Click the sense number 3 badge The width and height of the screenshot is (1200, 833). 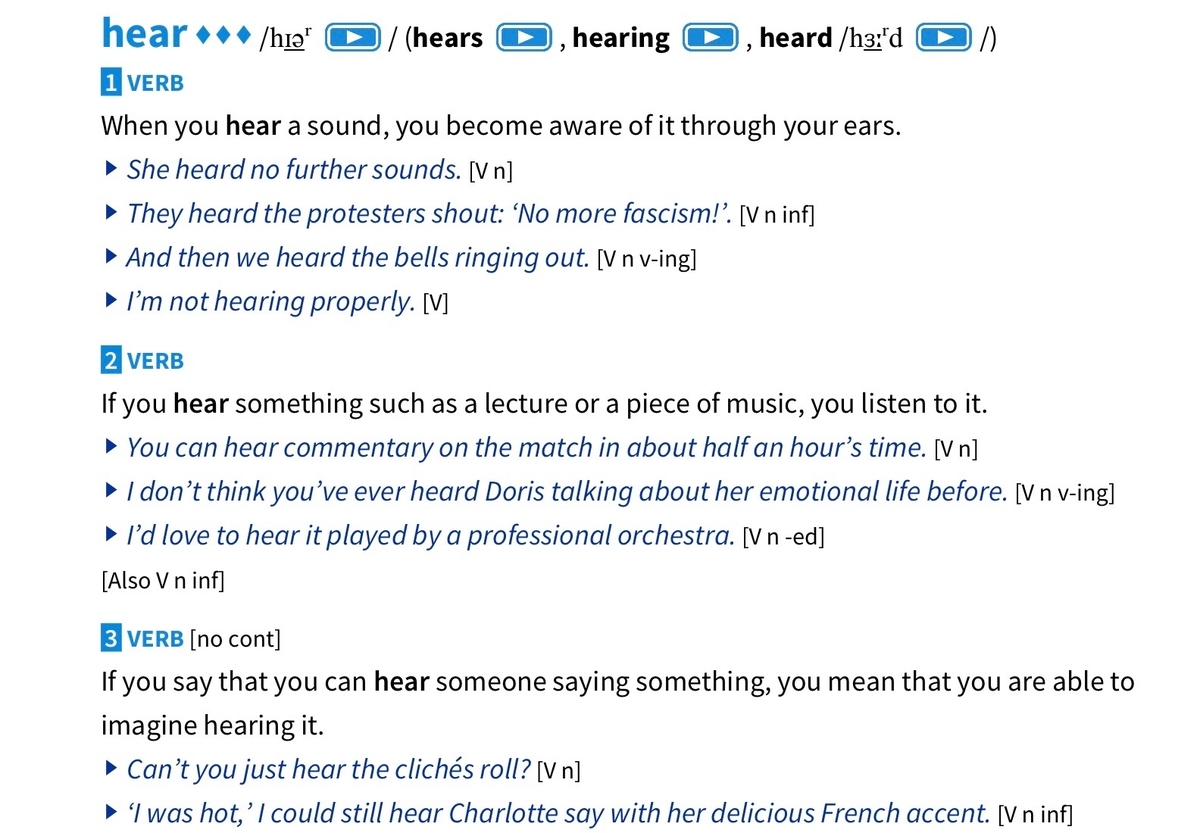coord(111,638)
